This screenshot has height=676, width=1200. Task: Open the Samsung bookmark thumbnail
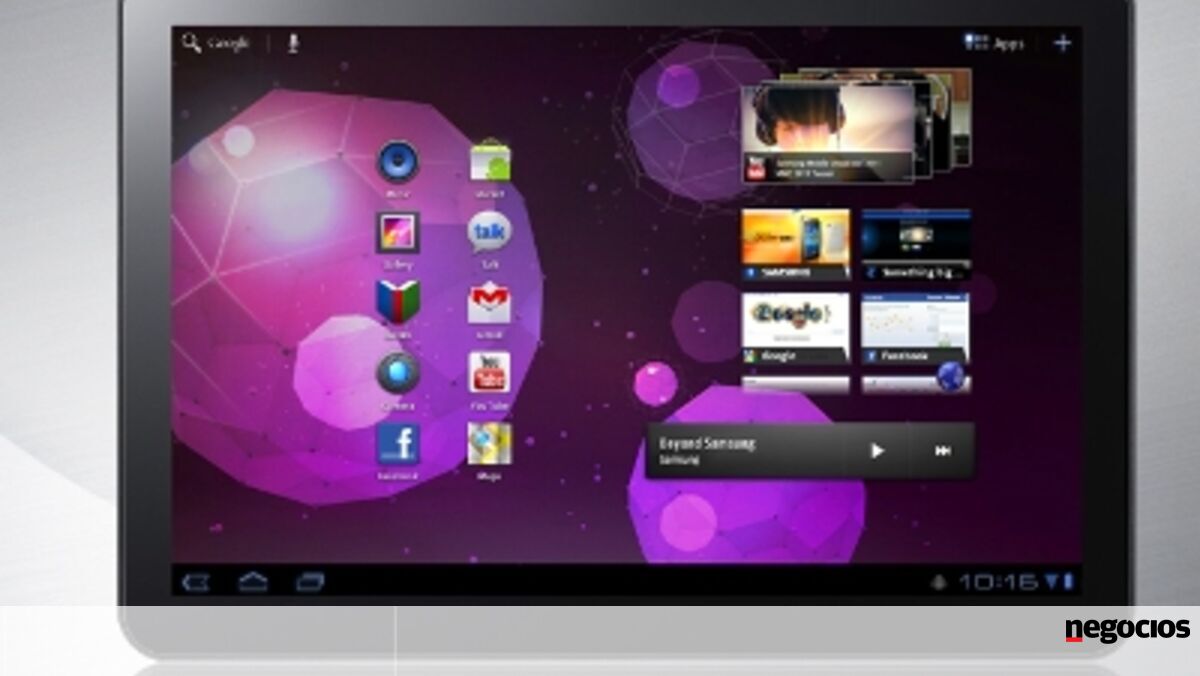795,243
